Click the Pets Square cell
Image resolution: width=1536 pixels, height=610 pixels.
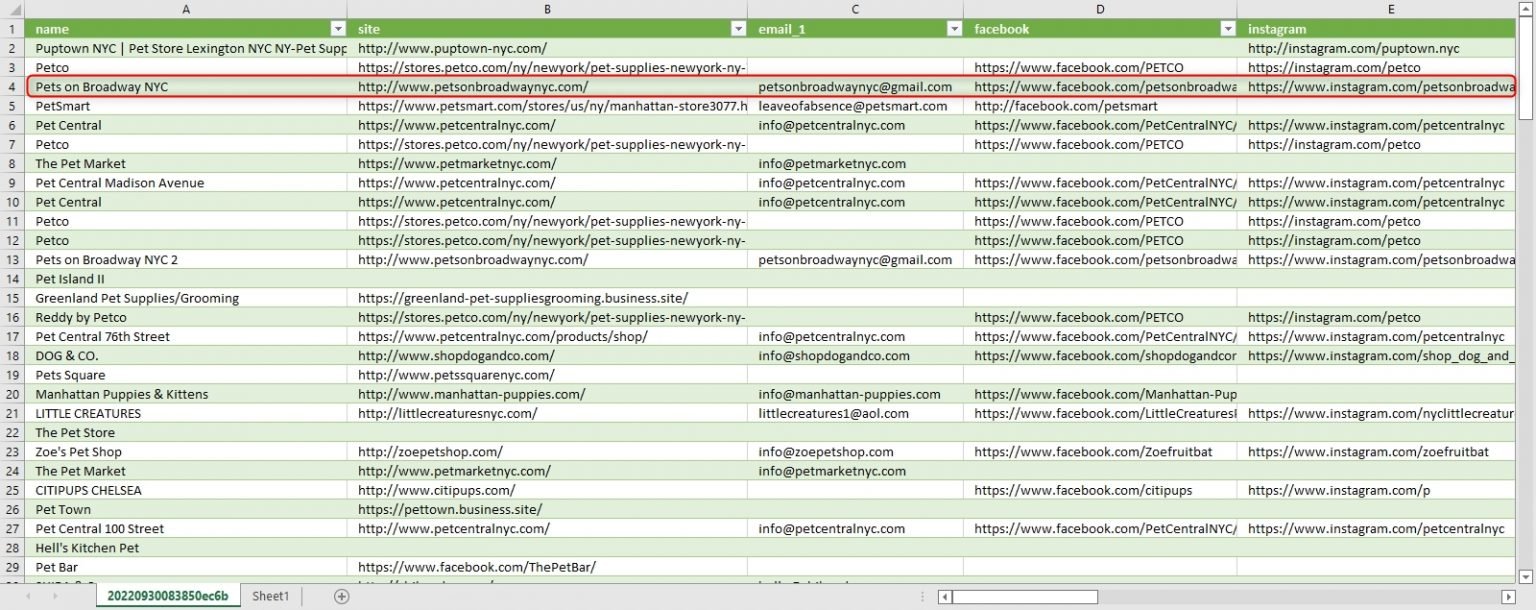(x=186, y=375)
